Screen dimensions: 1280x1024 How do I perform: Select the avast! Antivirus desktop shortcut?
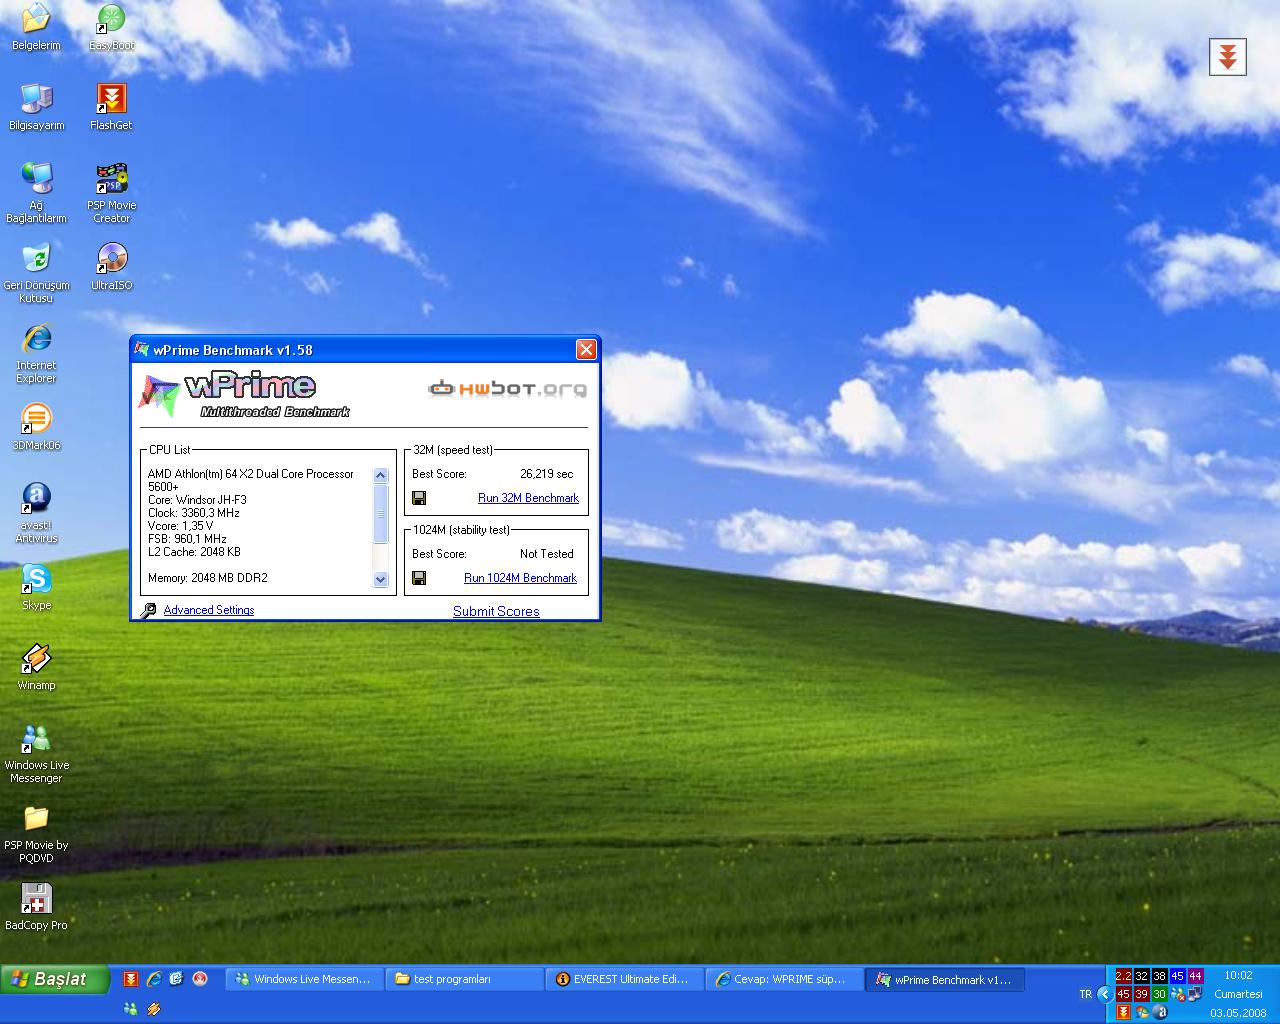tap(36, 512)
